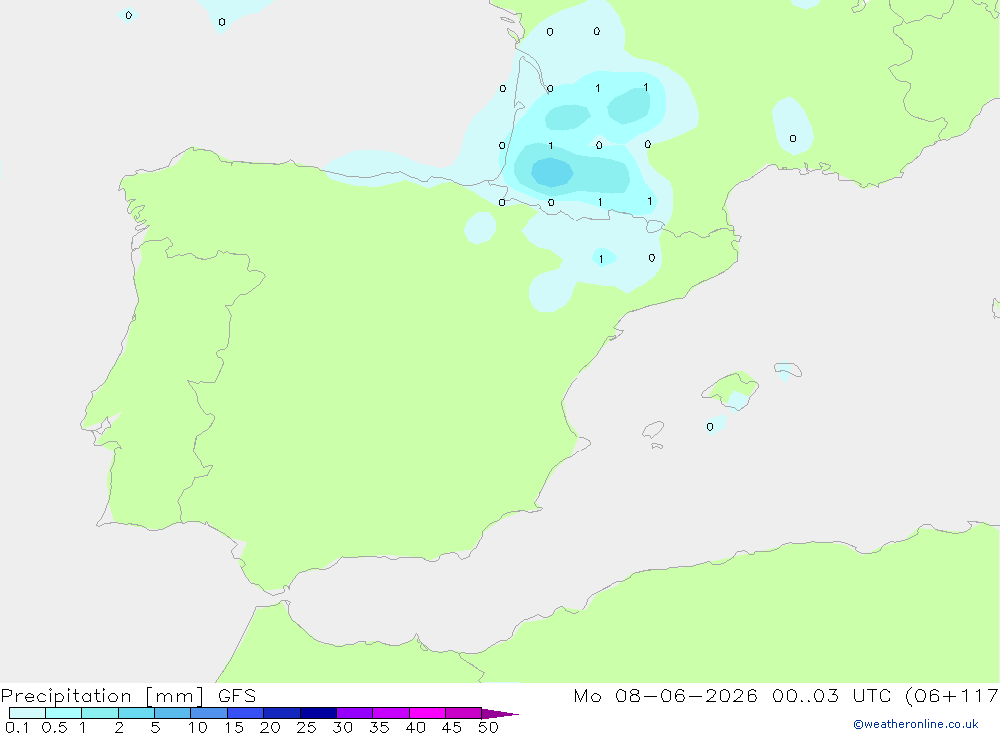Click the '35' legend scale label
Image resolution: width=1000 pixels, height=733 pixels.
point(379,727)
